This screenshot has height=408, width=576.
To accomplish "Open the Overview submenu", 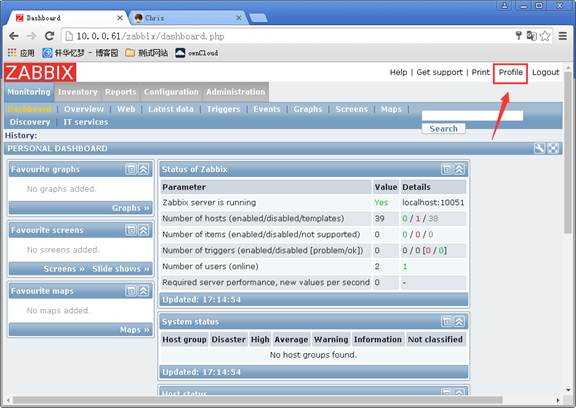I will [x=84, y=109].
